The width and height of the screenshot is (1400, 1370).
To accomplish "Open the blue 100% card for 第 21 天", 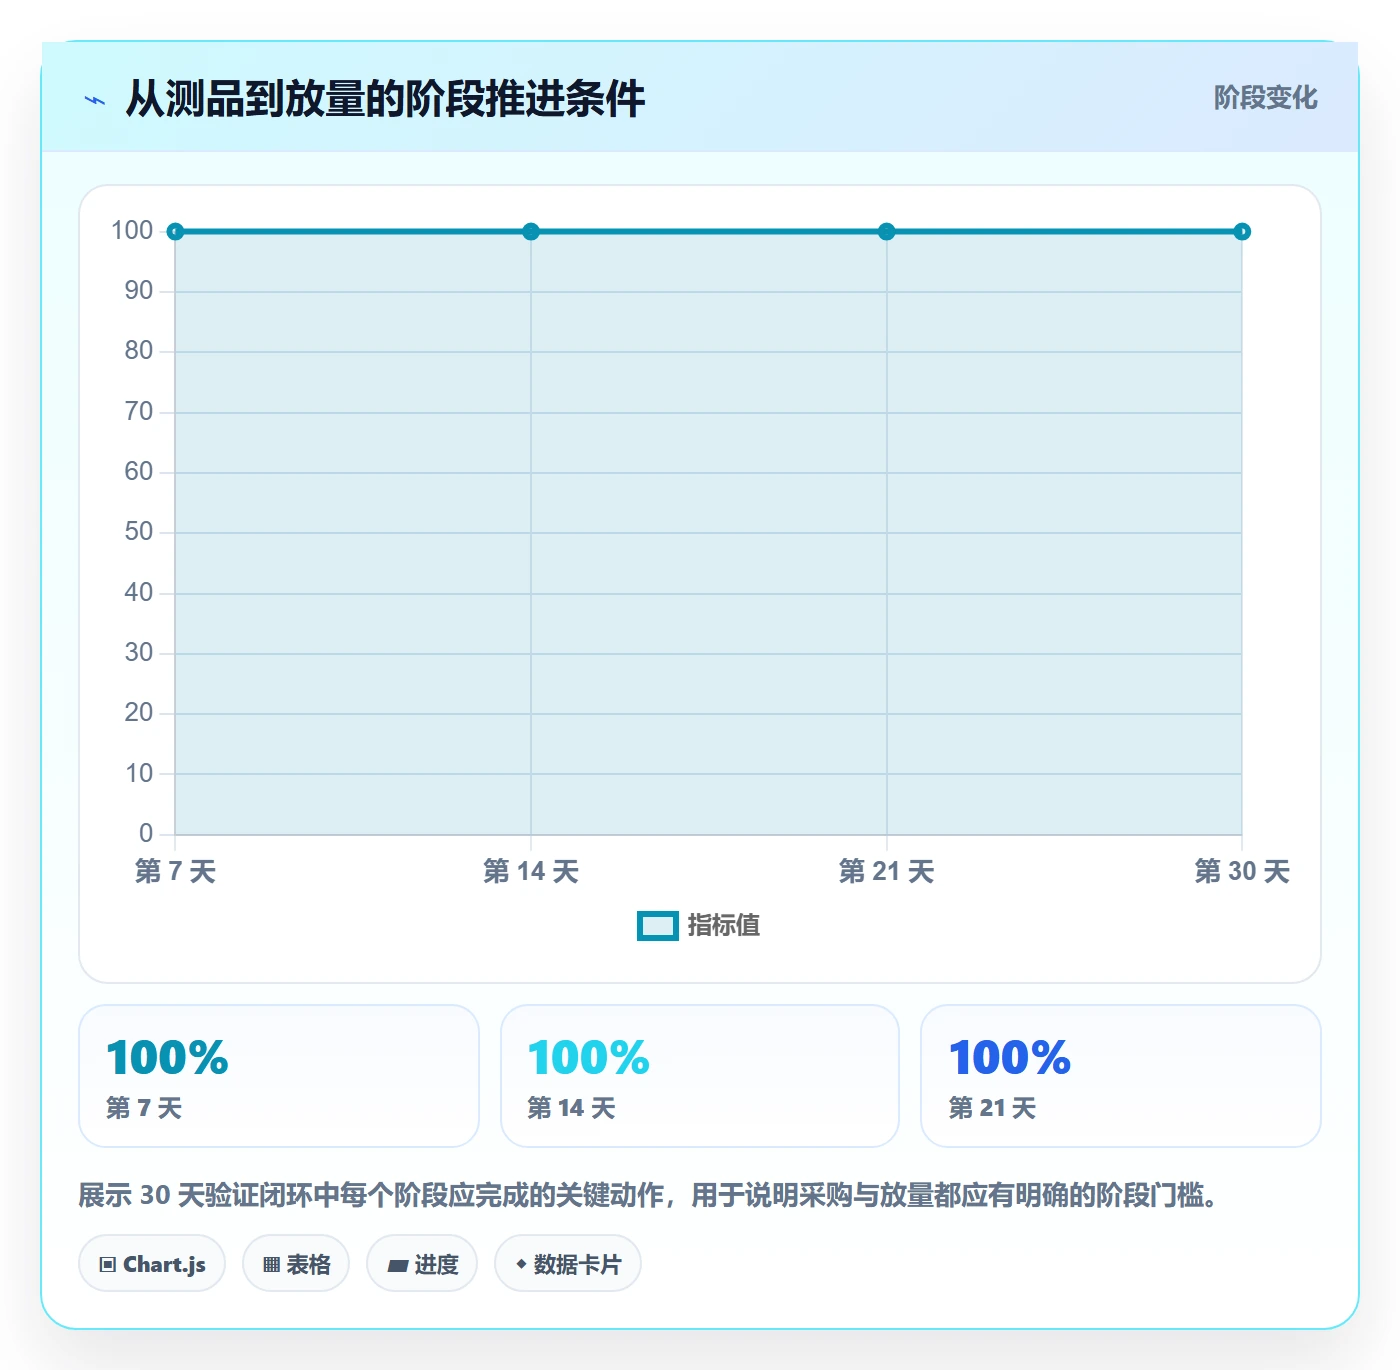I will (x=1121, y=1076).
